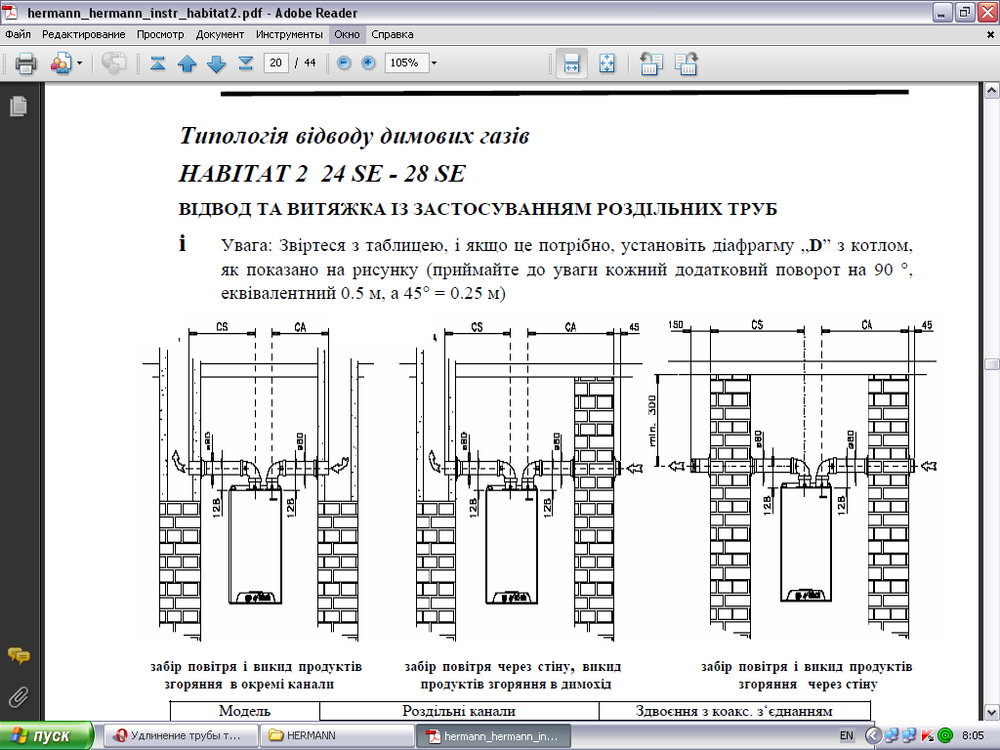Open the Attachments paperclip panel

(x=17, y=696)
